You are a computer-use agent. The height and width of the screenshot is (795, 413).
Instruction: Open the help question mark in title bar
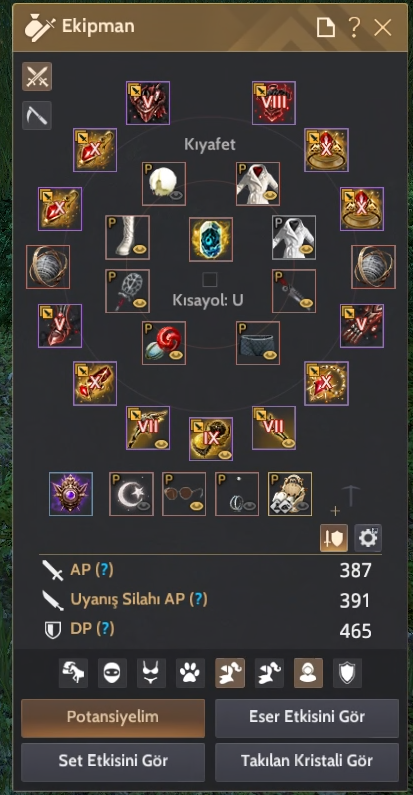355,27
